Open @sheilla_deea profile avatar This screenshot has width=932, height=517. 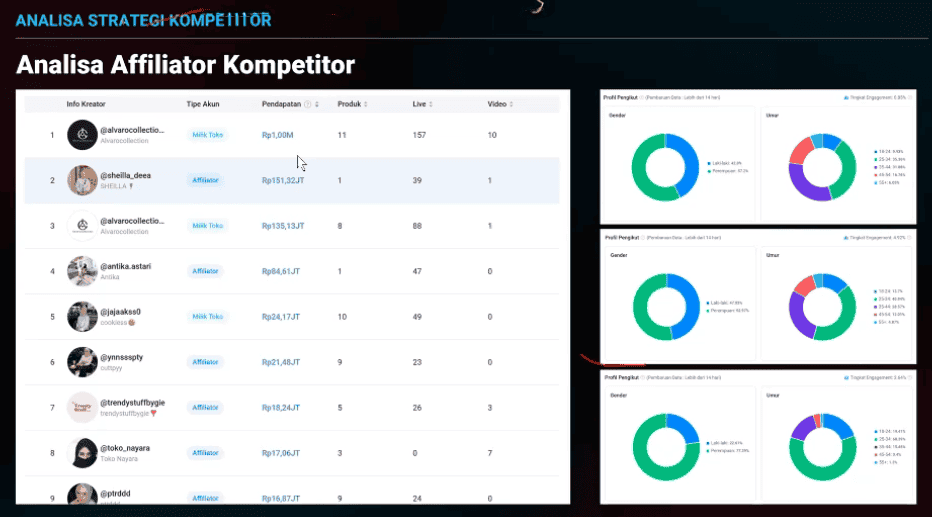pyautogui.click(x=82, y=180)
